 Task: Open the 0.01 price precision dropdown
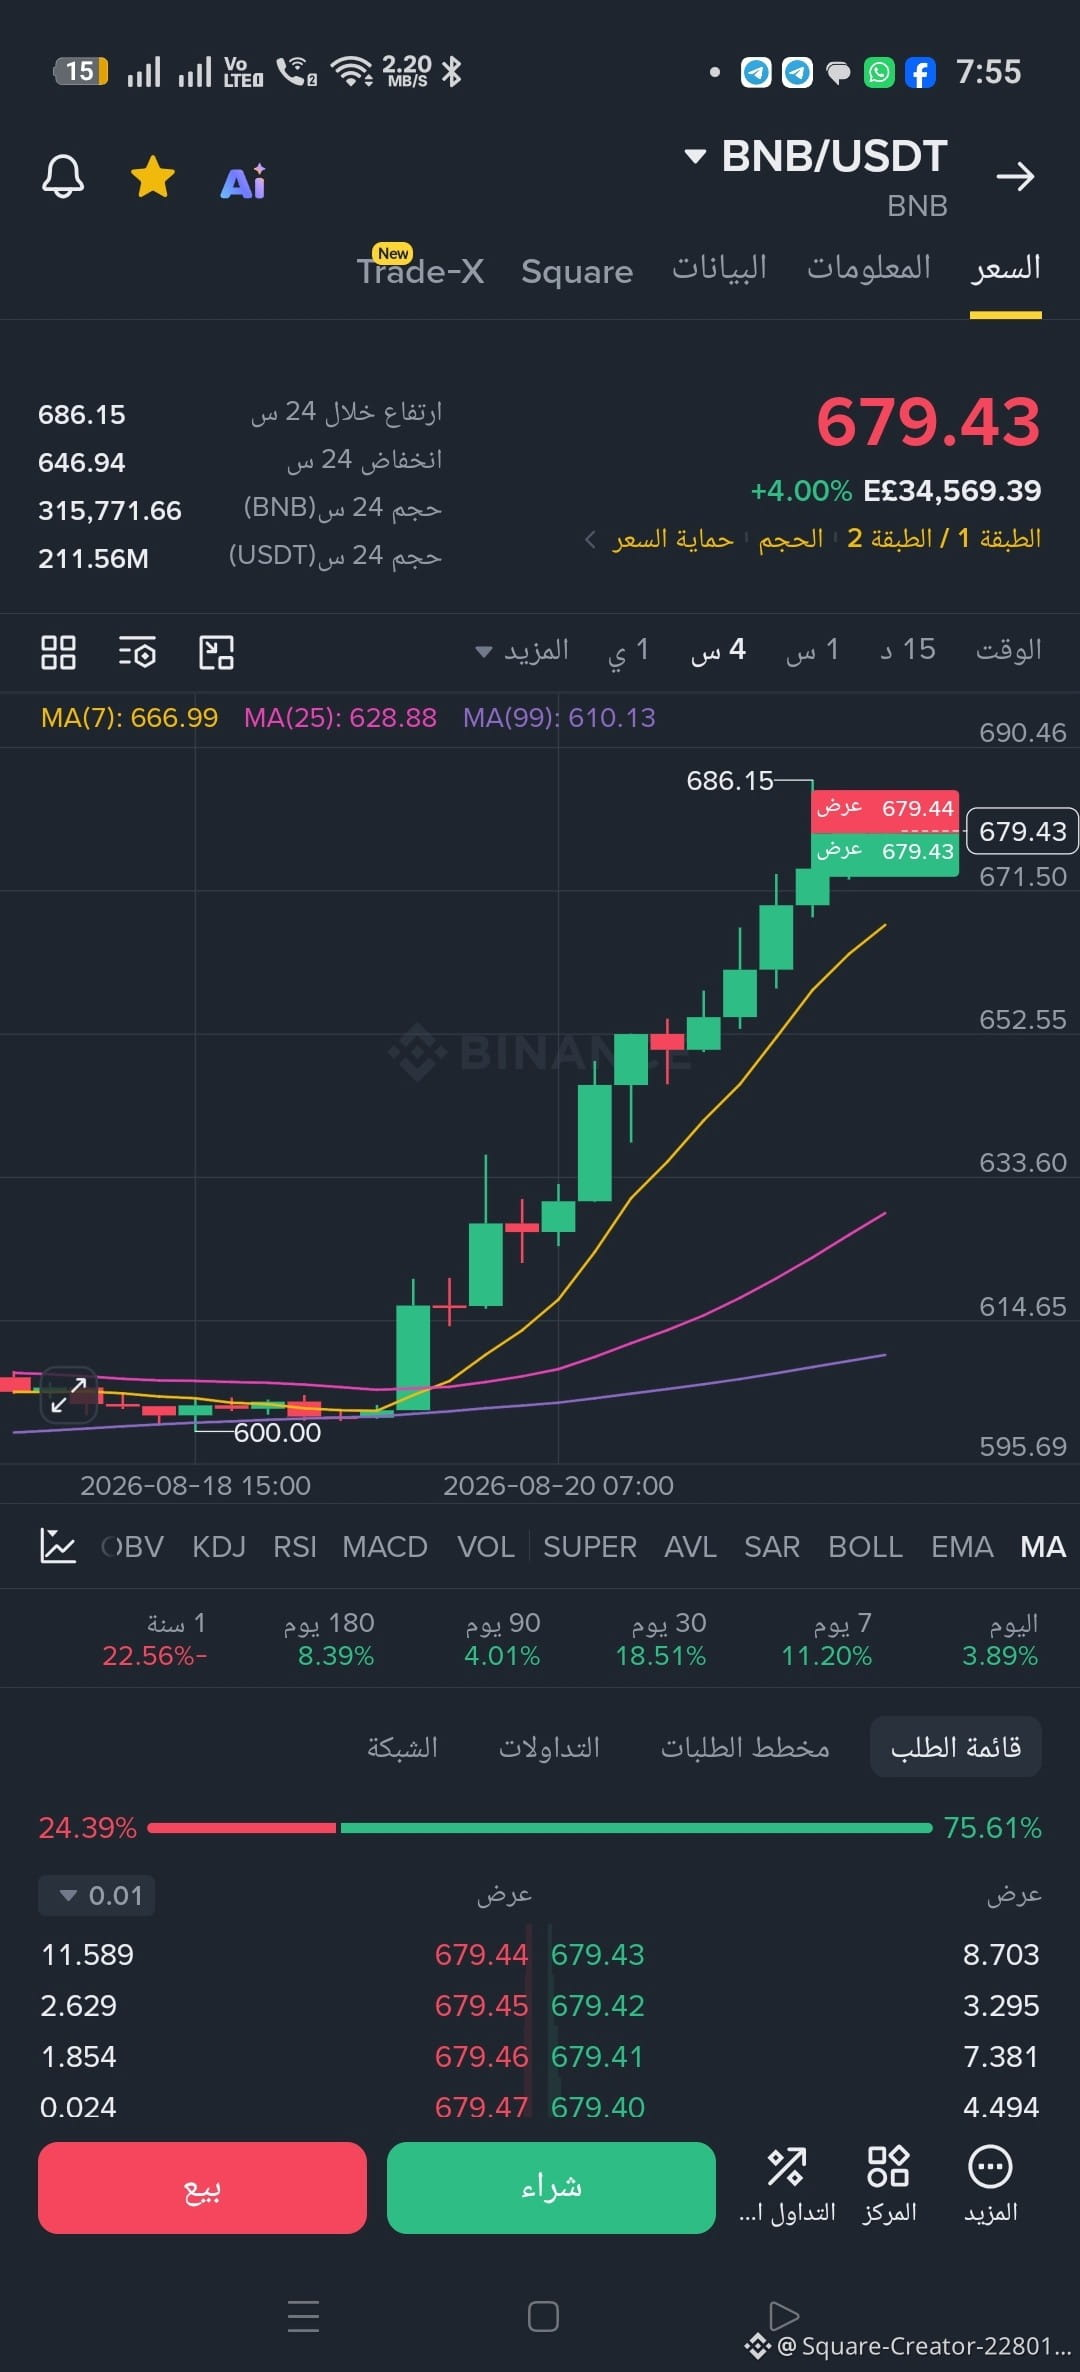tap(97, 1895)
